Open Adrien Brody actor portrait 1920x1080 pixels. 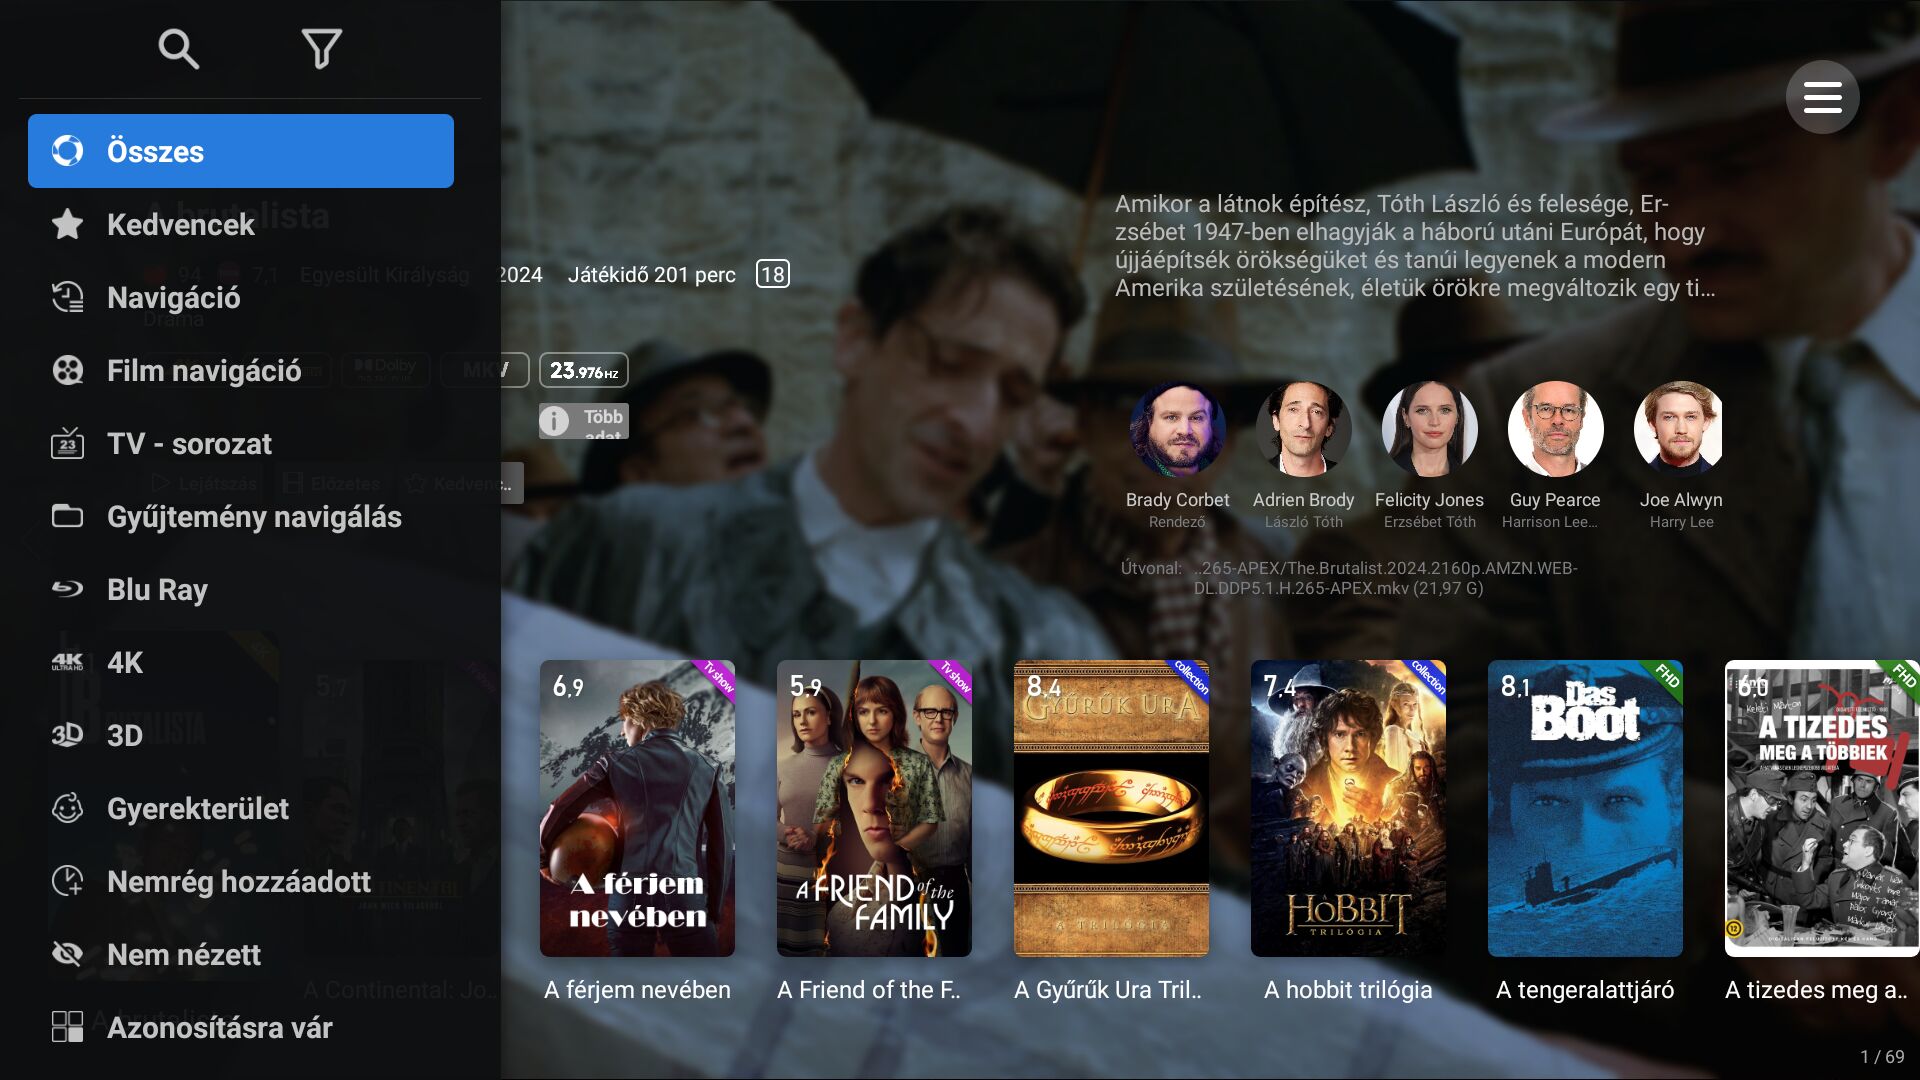click(x=1303, y=429)
